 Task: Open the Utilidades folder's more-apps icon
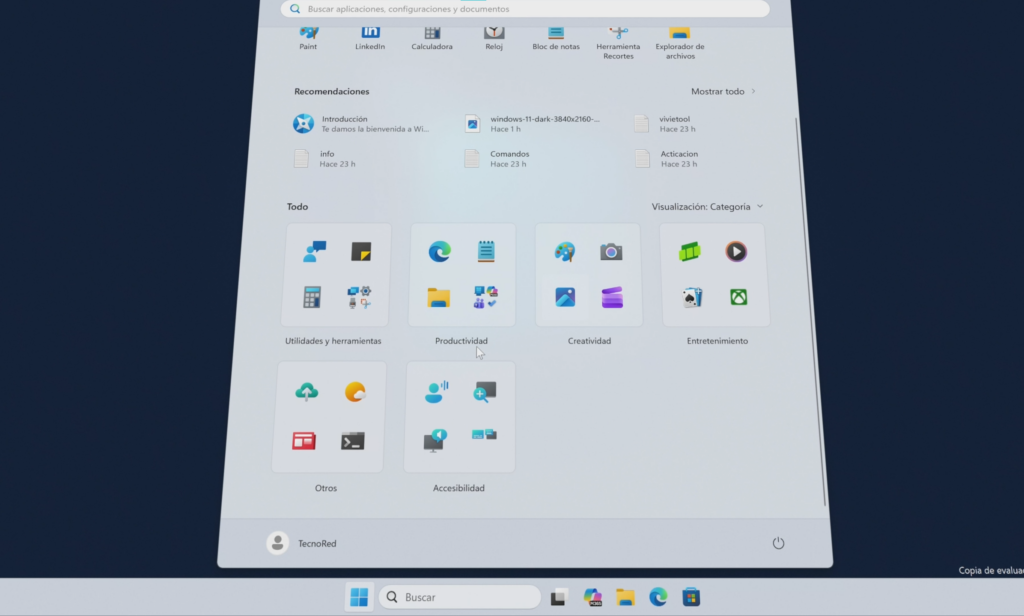tap(359, 297)
